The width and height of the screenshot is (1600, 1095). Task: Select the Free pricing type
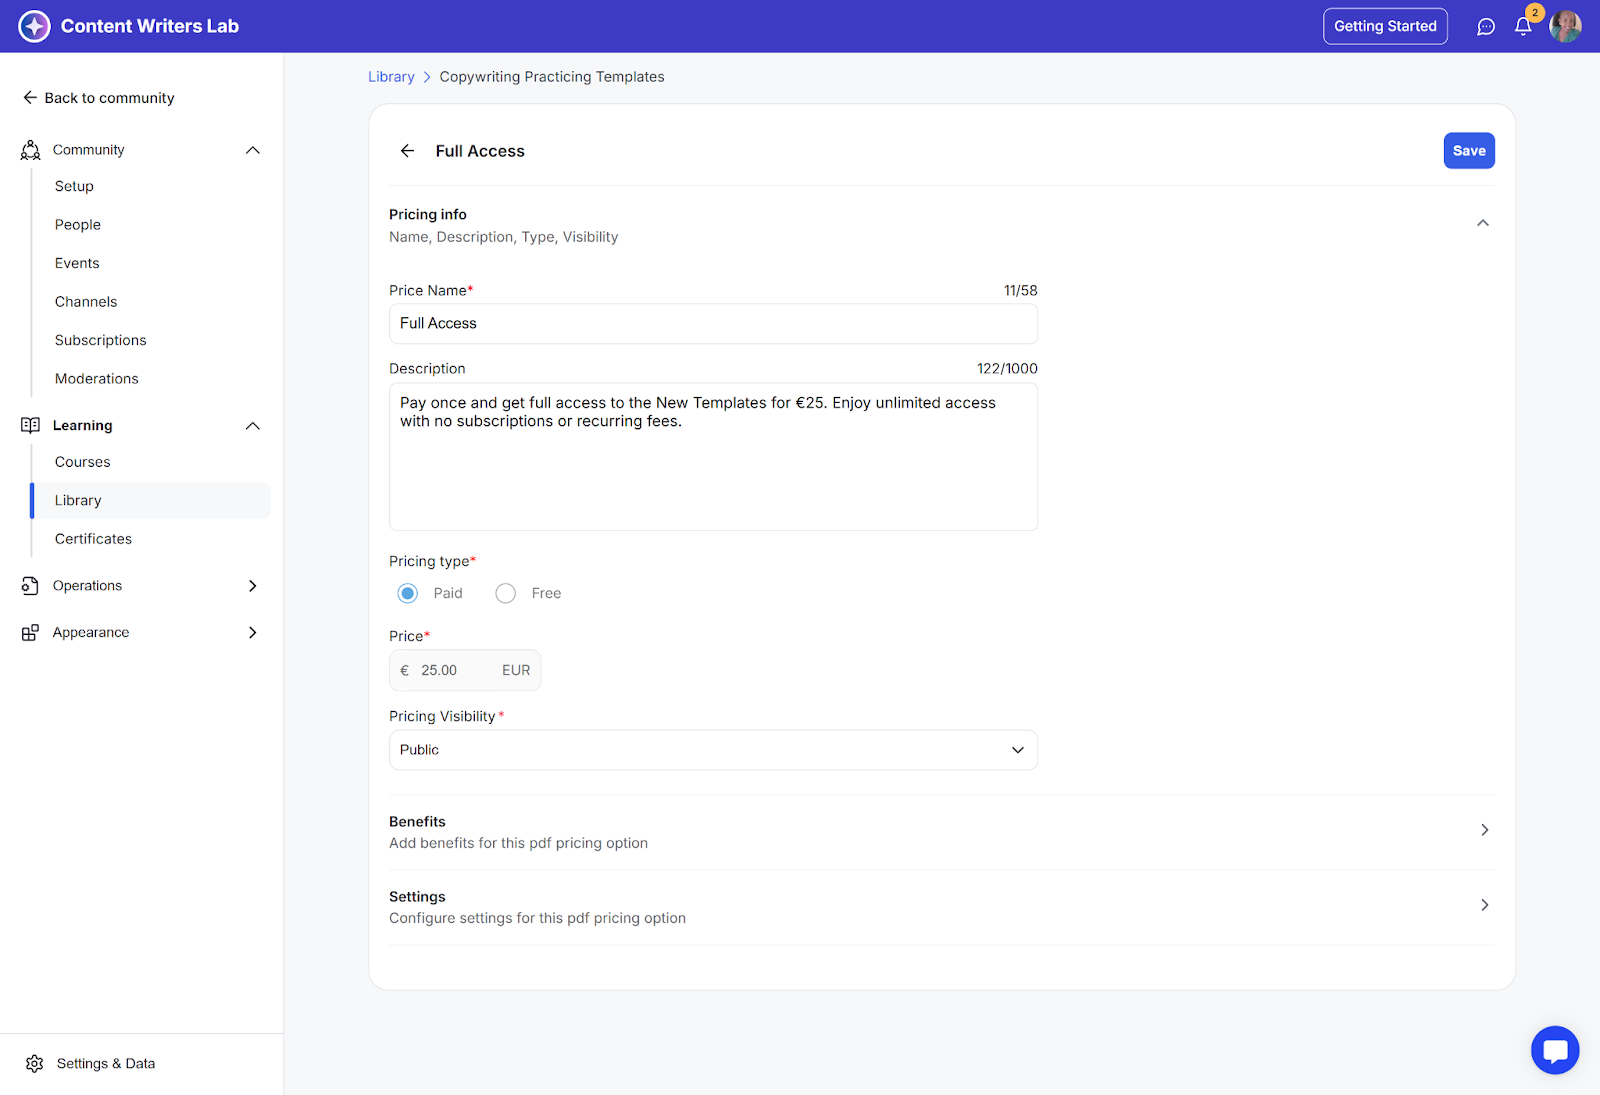[506, 594]
